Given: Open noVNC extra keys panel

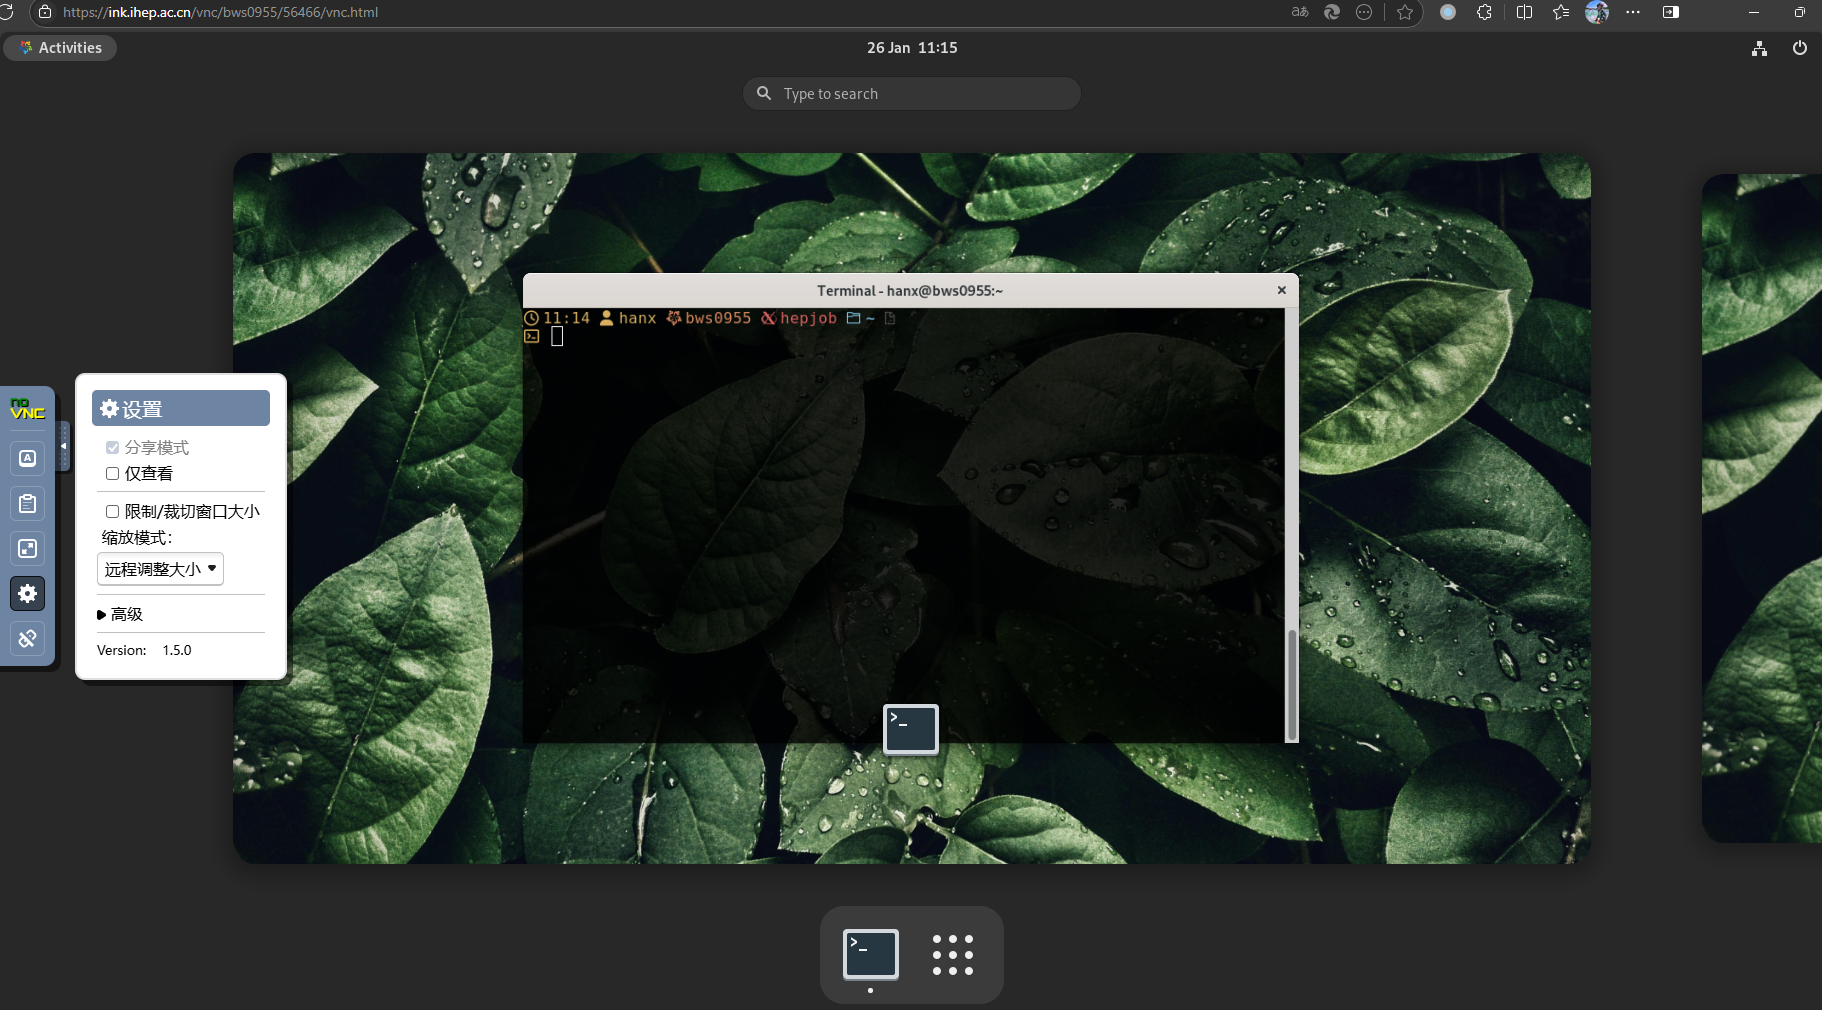Looking at the screenshot, I should [x=28, y=458].
